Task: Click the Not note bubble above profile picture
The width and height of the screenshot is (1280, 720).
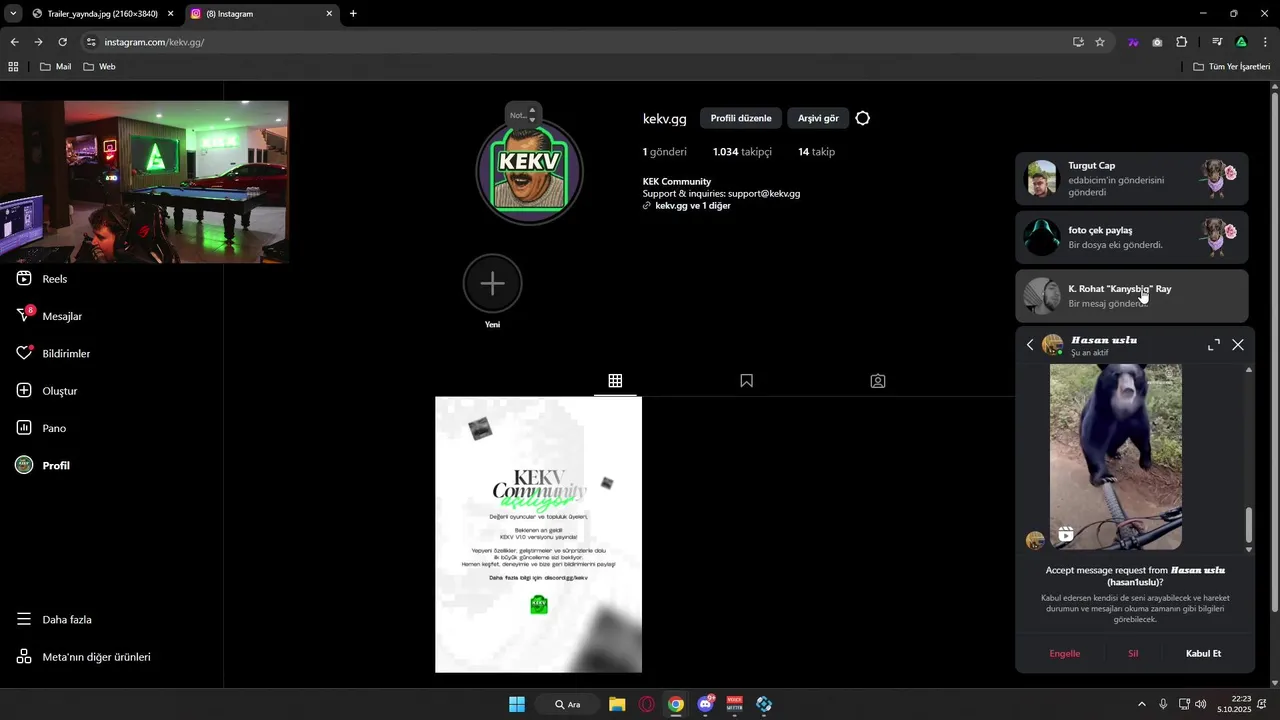Action: [524, 115]
